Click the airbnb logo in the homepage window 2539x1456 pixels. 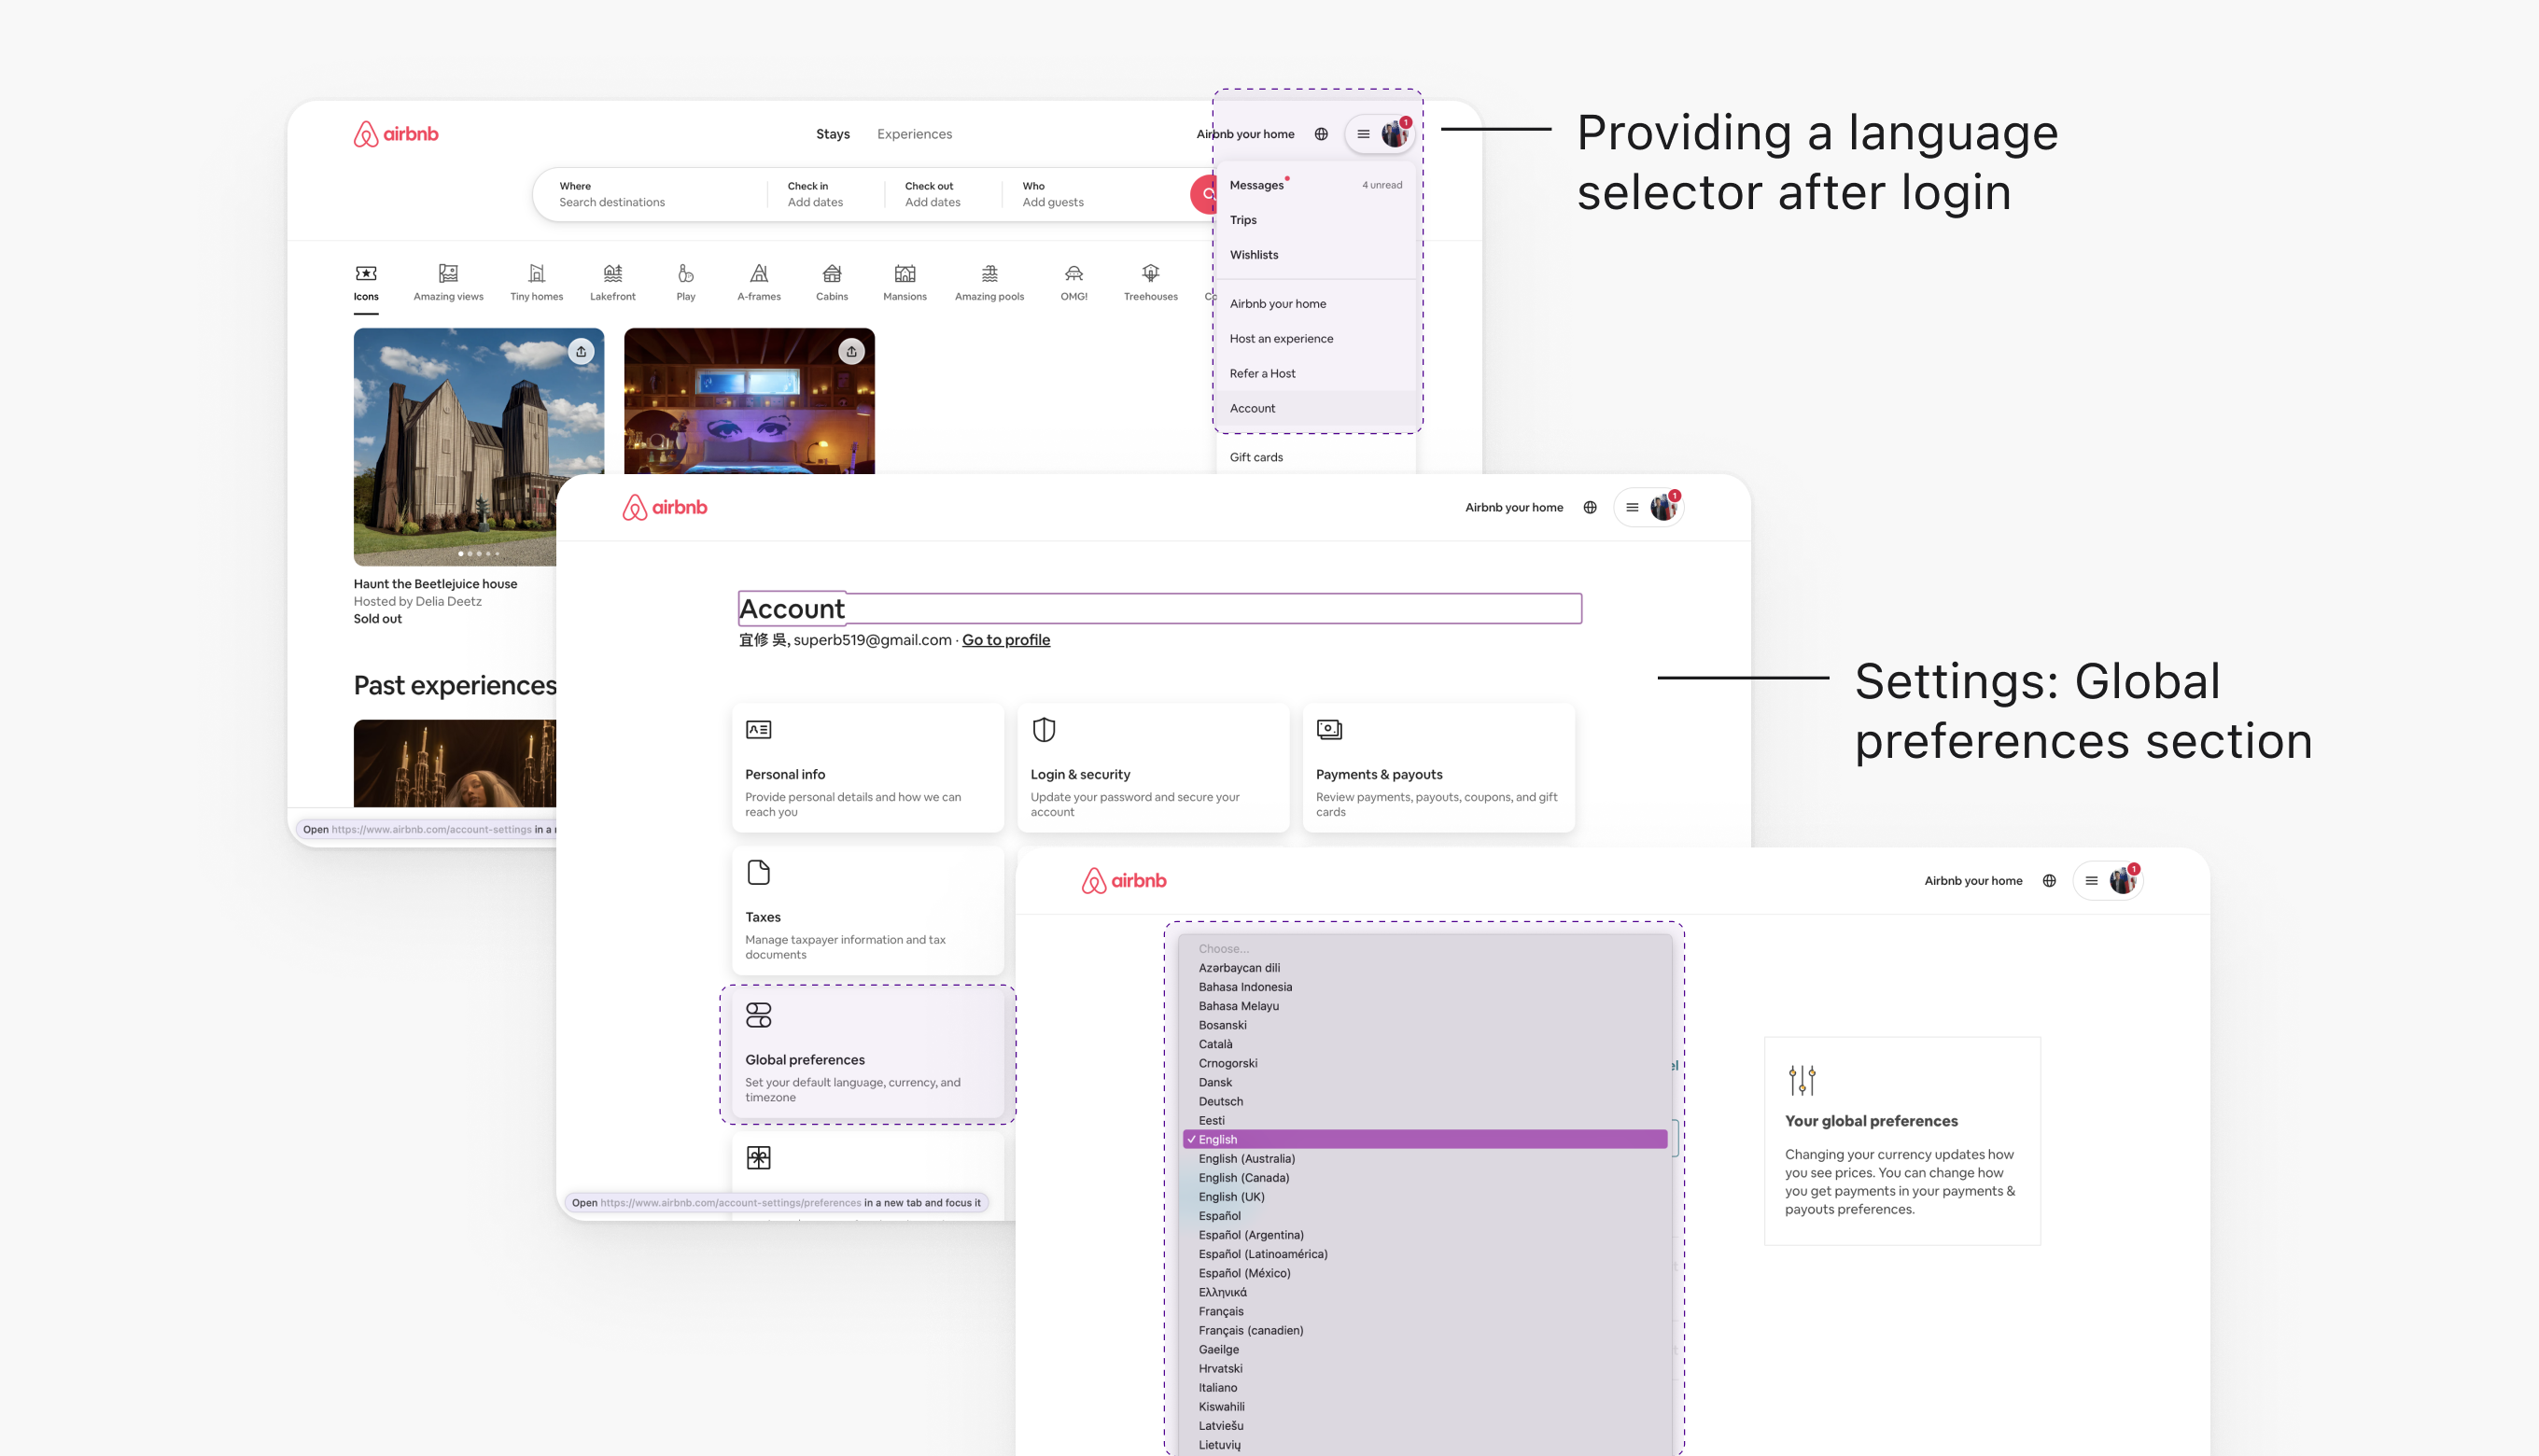pyautogui.click(x=396, y=134)
